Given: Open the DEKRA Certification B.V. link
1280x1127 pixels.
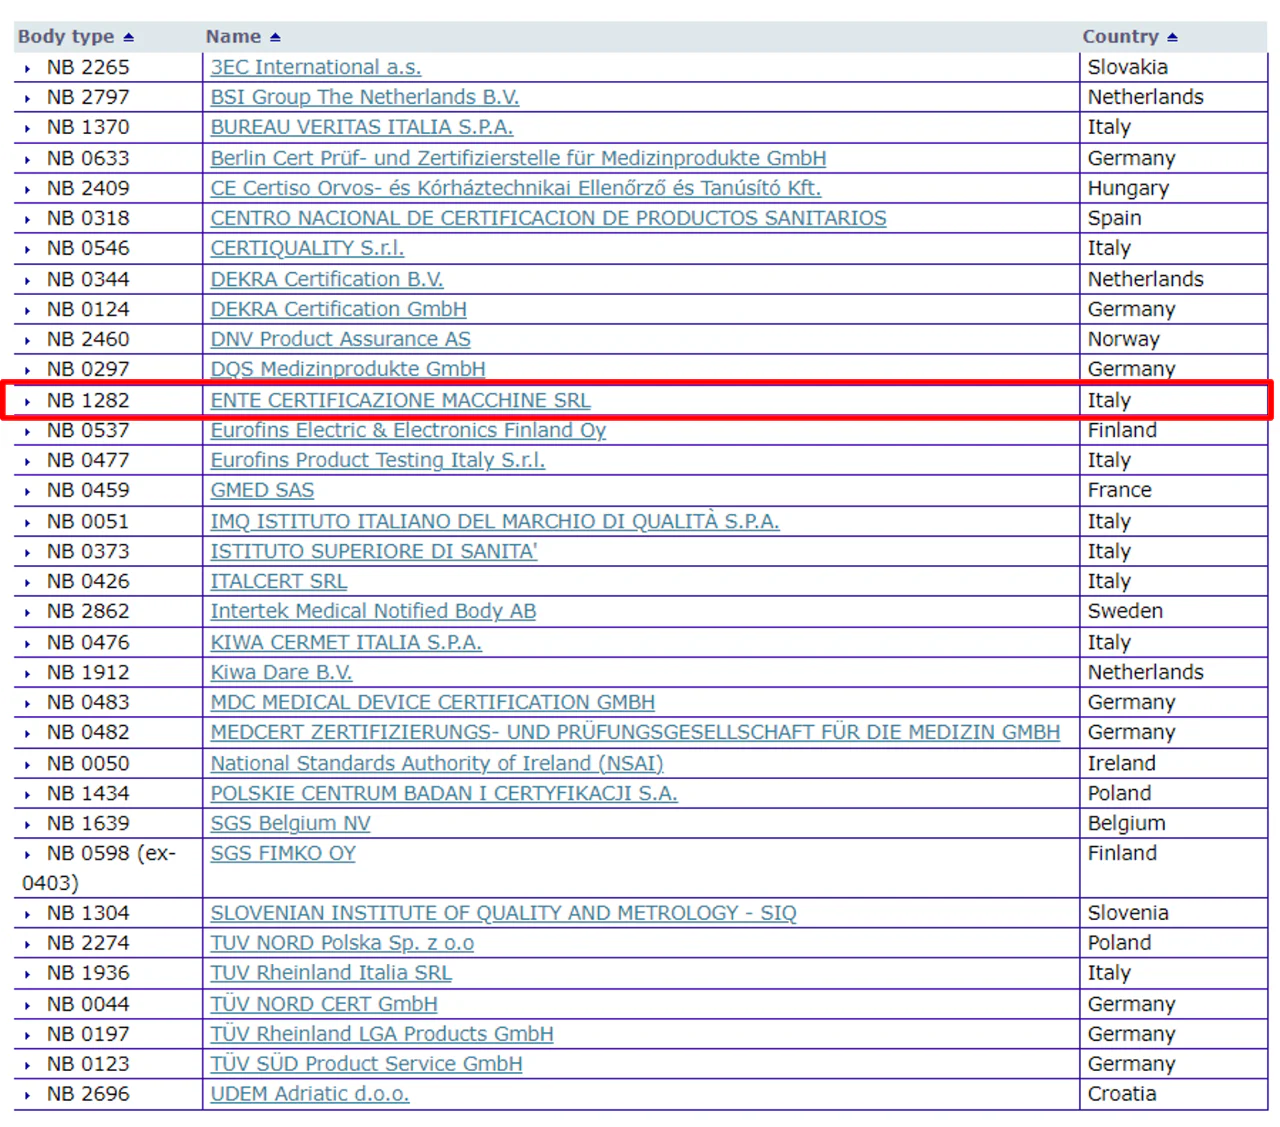Looking at the screenshot, I should [x=327, y=279].
